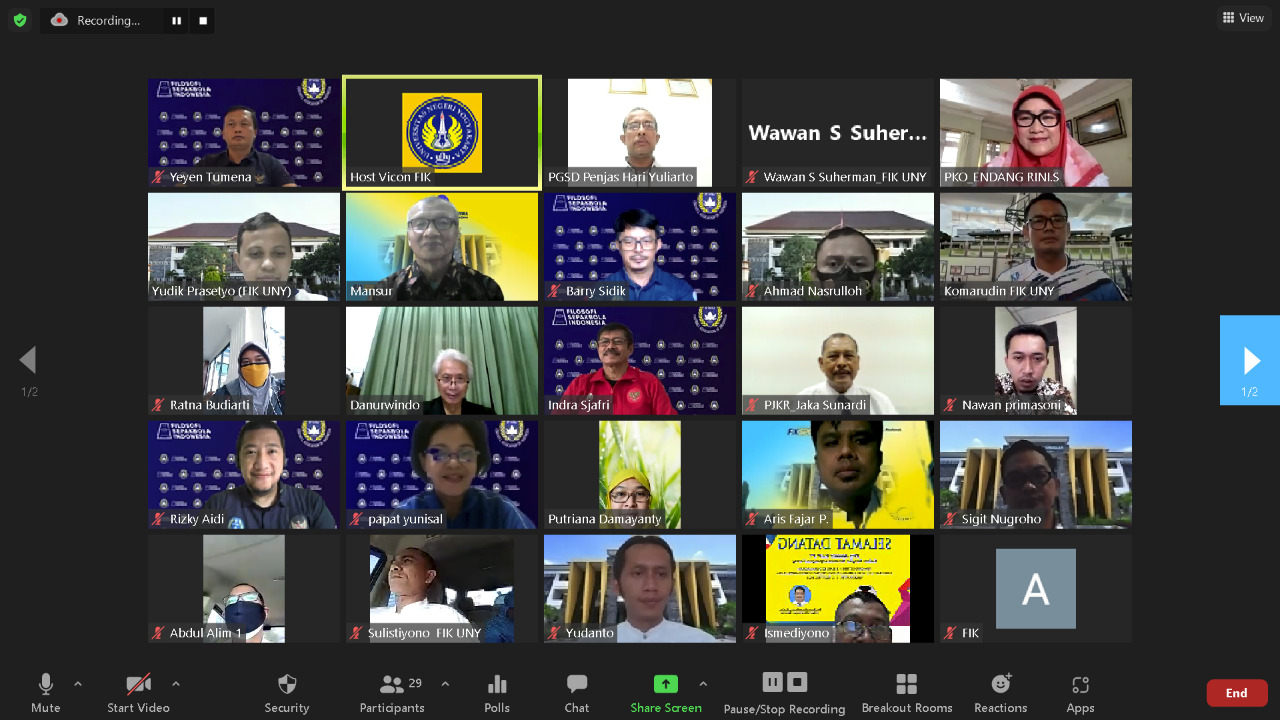Open the Reactions menu
This screenshot has width=1280, height=720.
[x=1001, y=693]
